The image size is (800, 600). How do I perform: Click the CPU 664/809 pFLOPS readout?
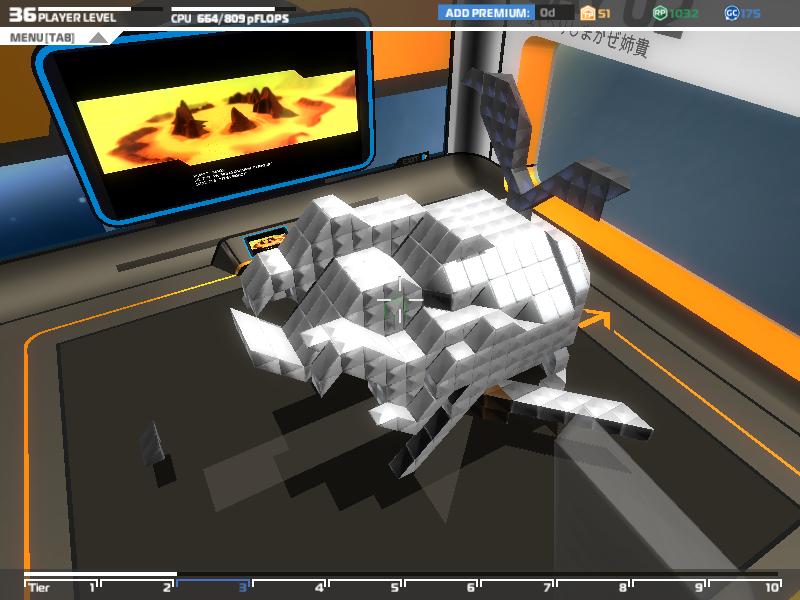click(x=230, y=19)
